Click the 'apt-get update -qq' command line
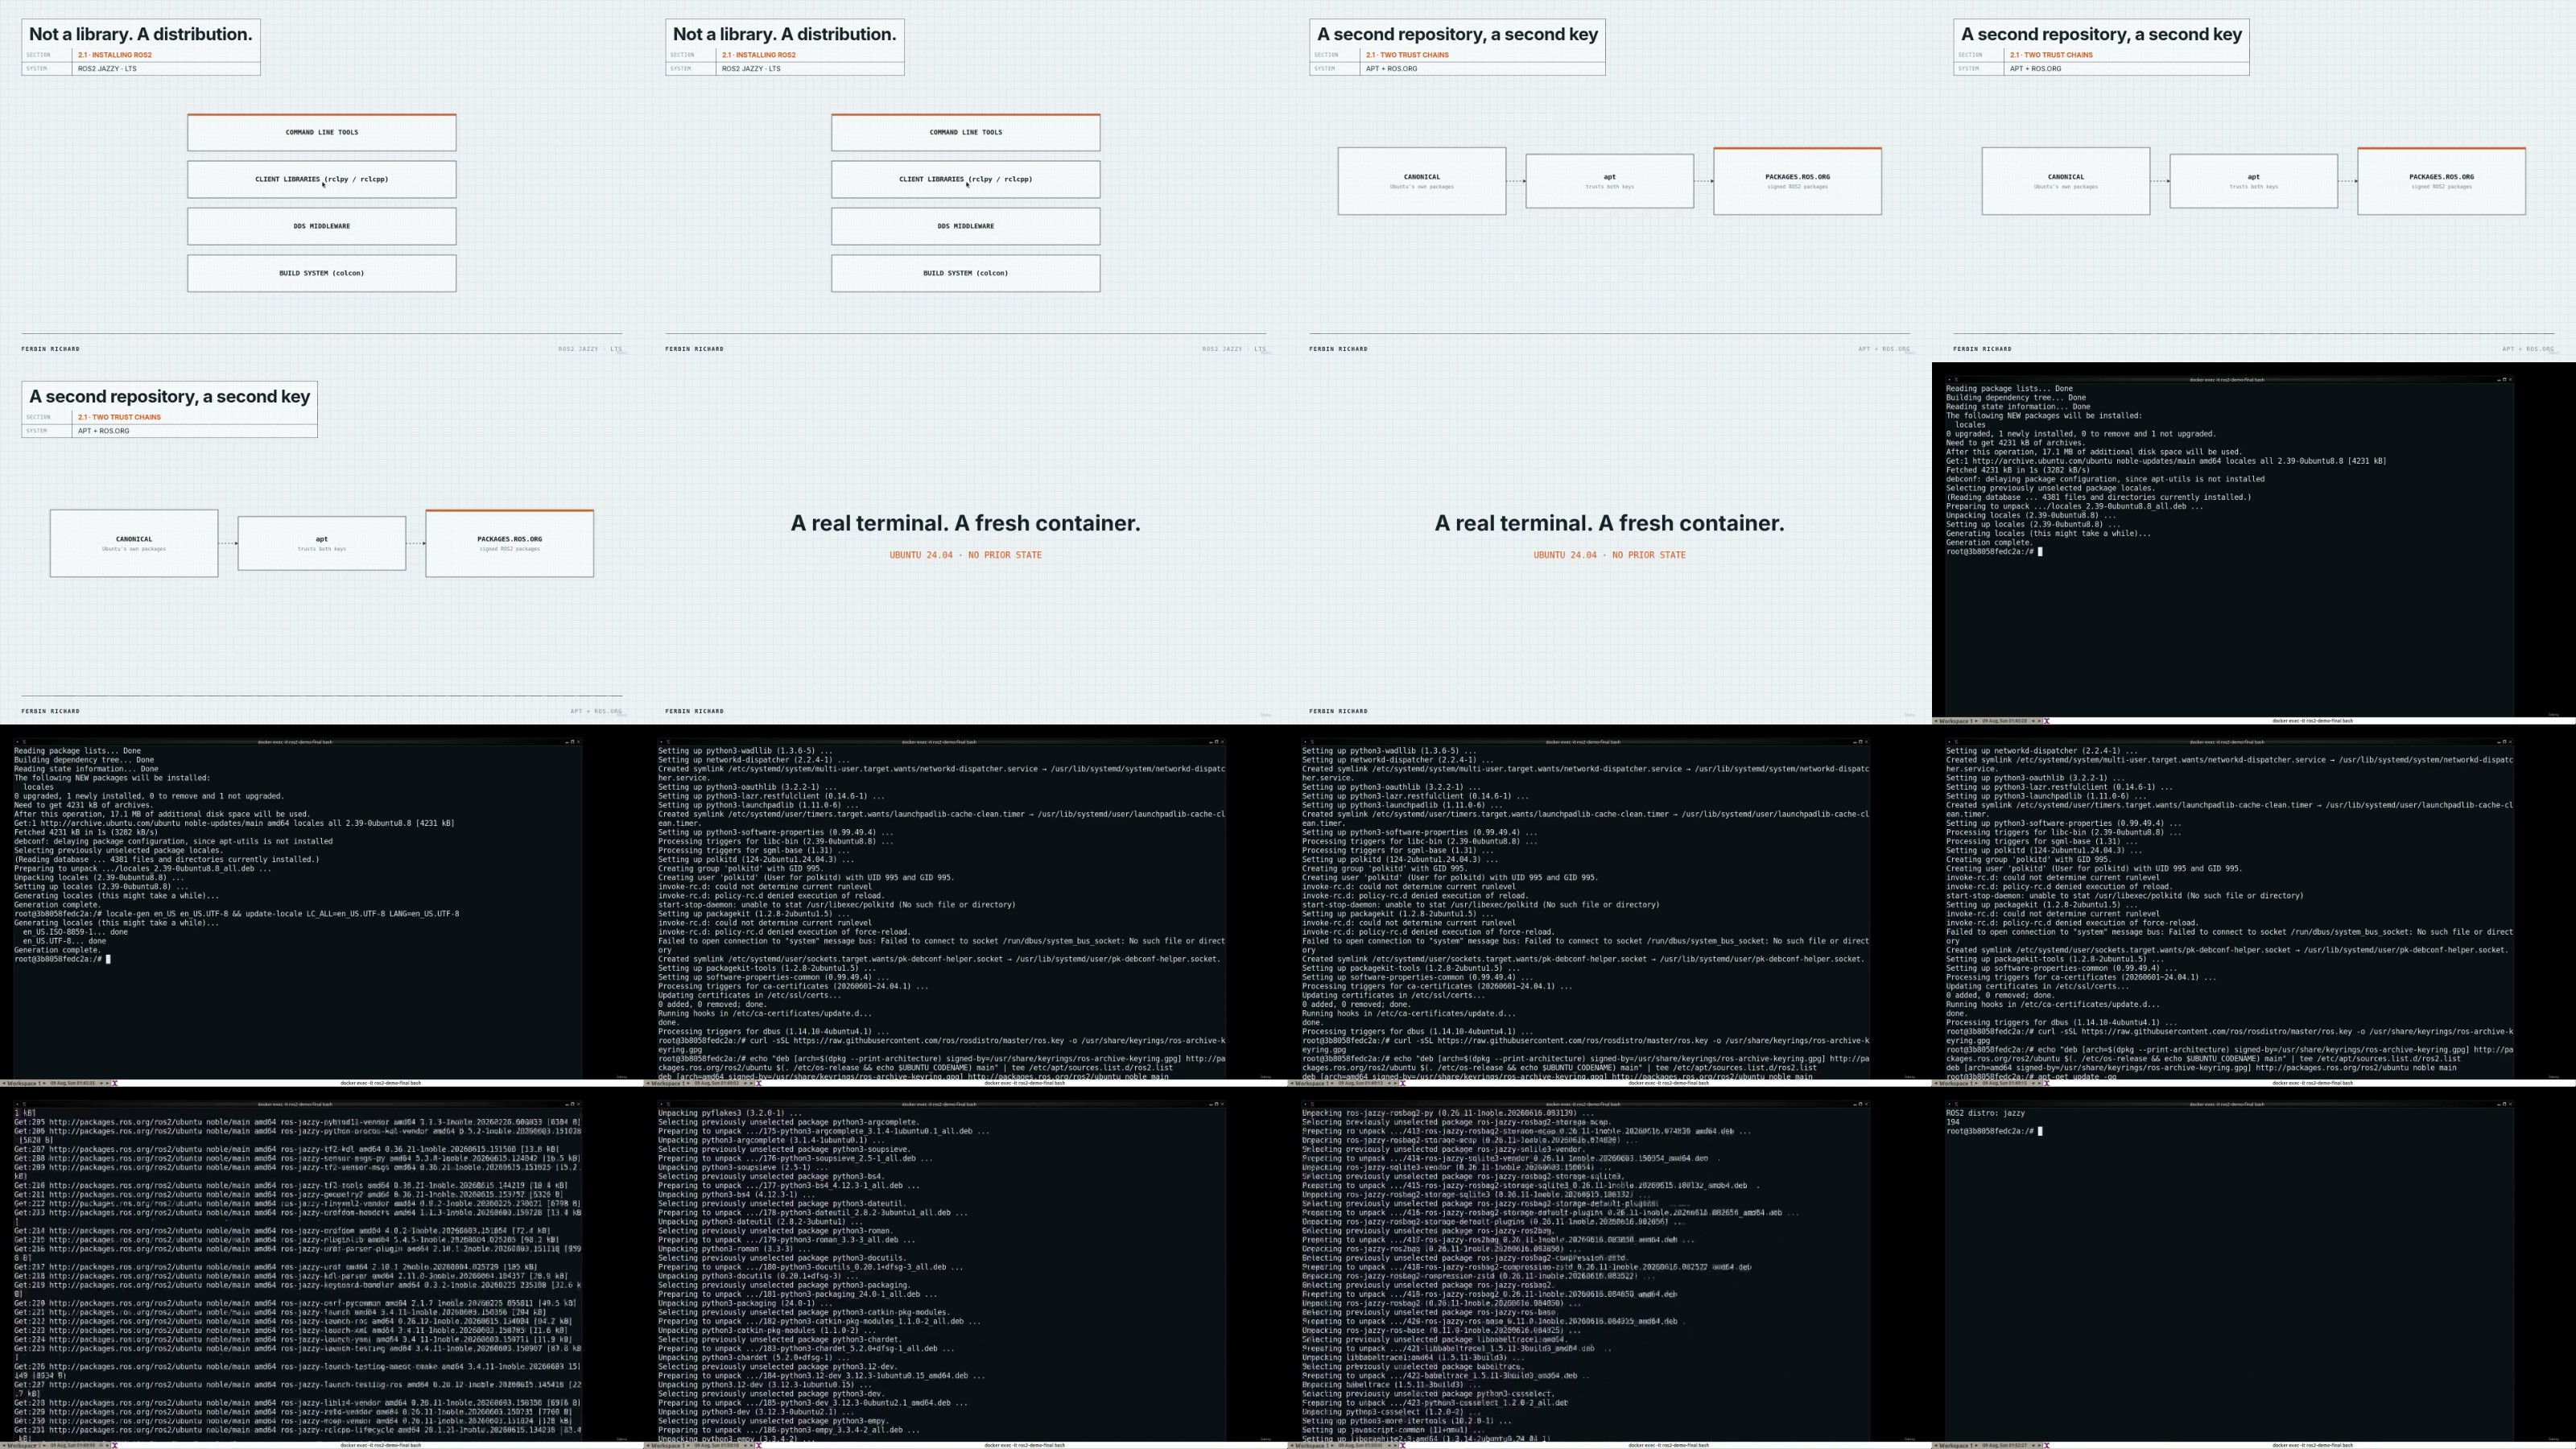This screenshot has width=2576, height=1449. 2031,1077
